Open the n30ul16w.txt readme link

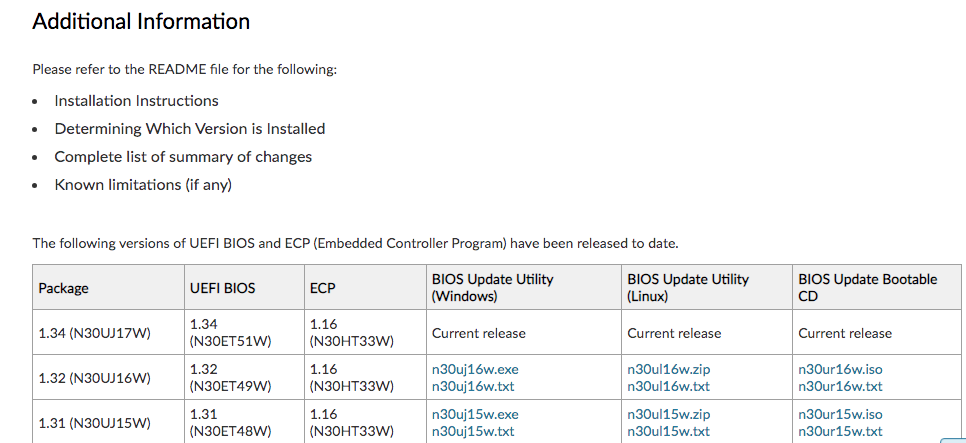(668, 386)
